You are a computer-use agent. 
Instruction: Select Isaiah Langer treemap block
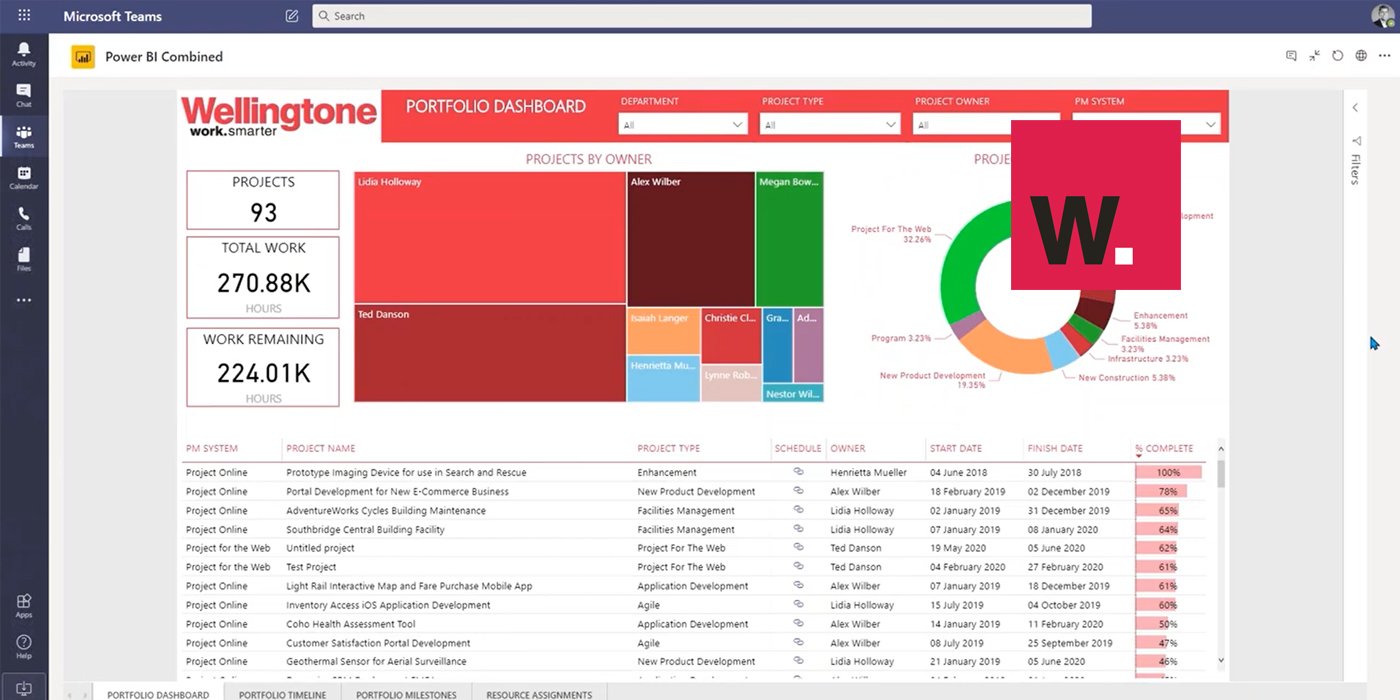click(664, 331)
